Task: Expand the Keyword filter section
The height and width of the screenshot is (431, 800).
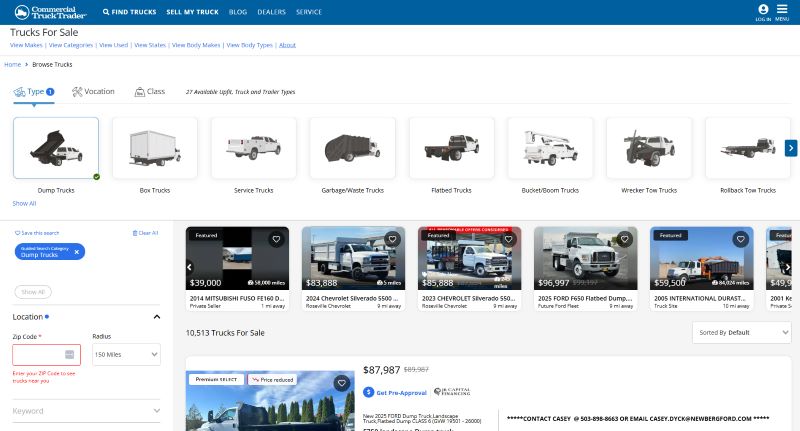Action: (86, 411)
